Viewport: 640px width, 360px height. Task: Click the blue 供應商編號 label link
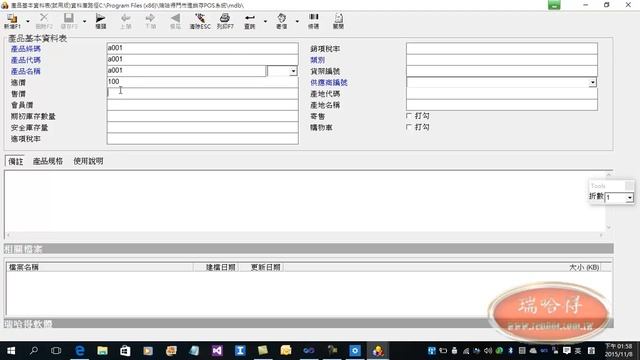tap(329, 82)
